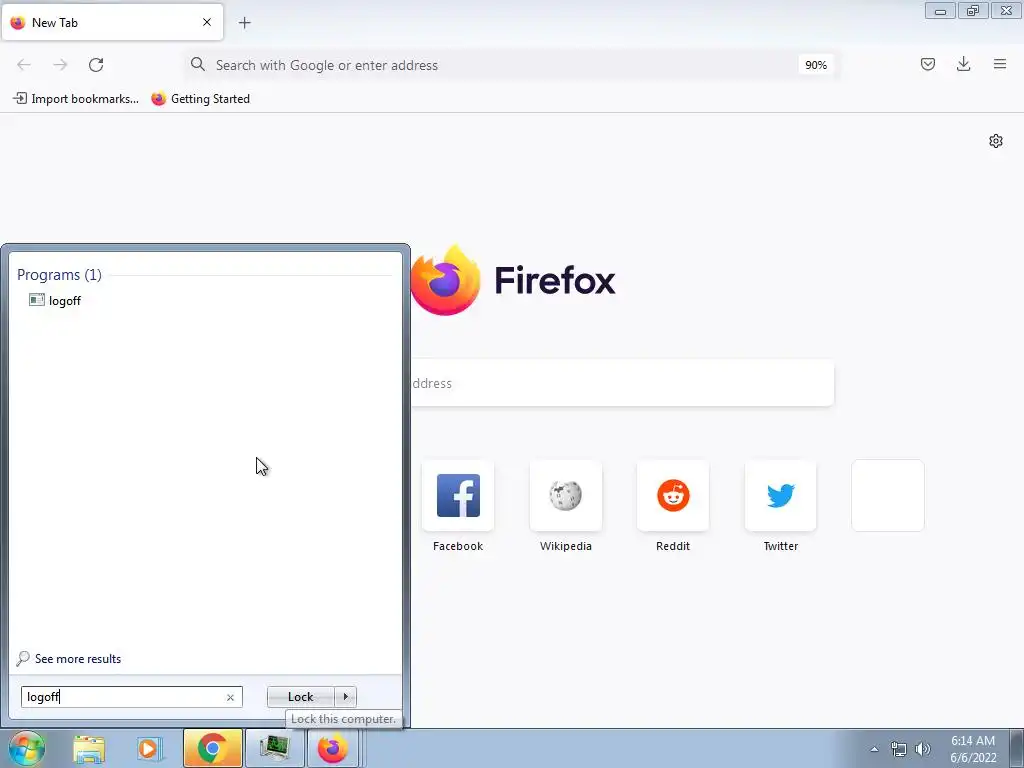1024x768 pixels.
Task: Open the Downloads panel icon
Action: pyautogui.click(x=963, y=64)
